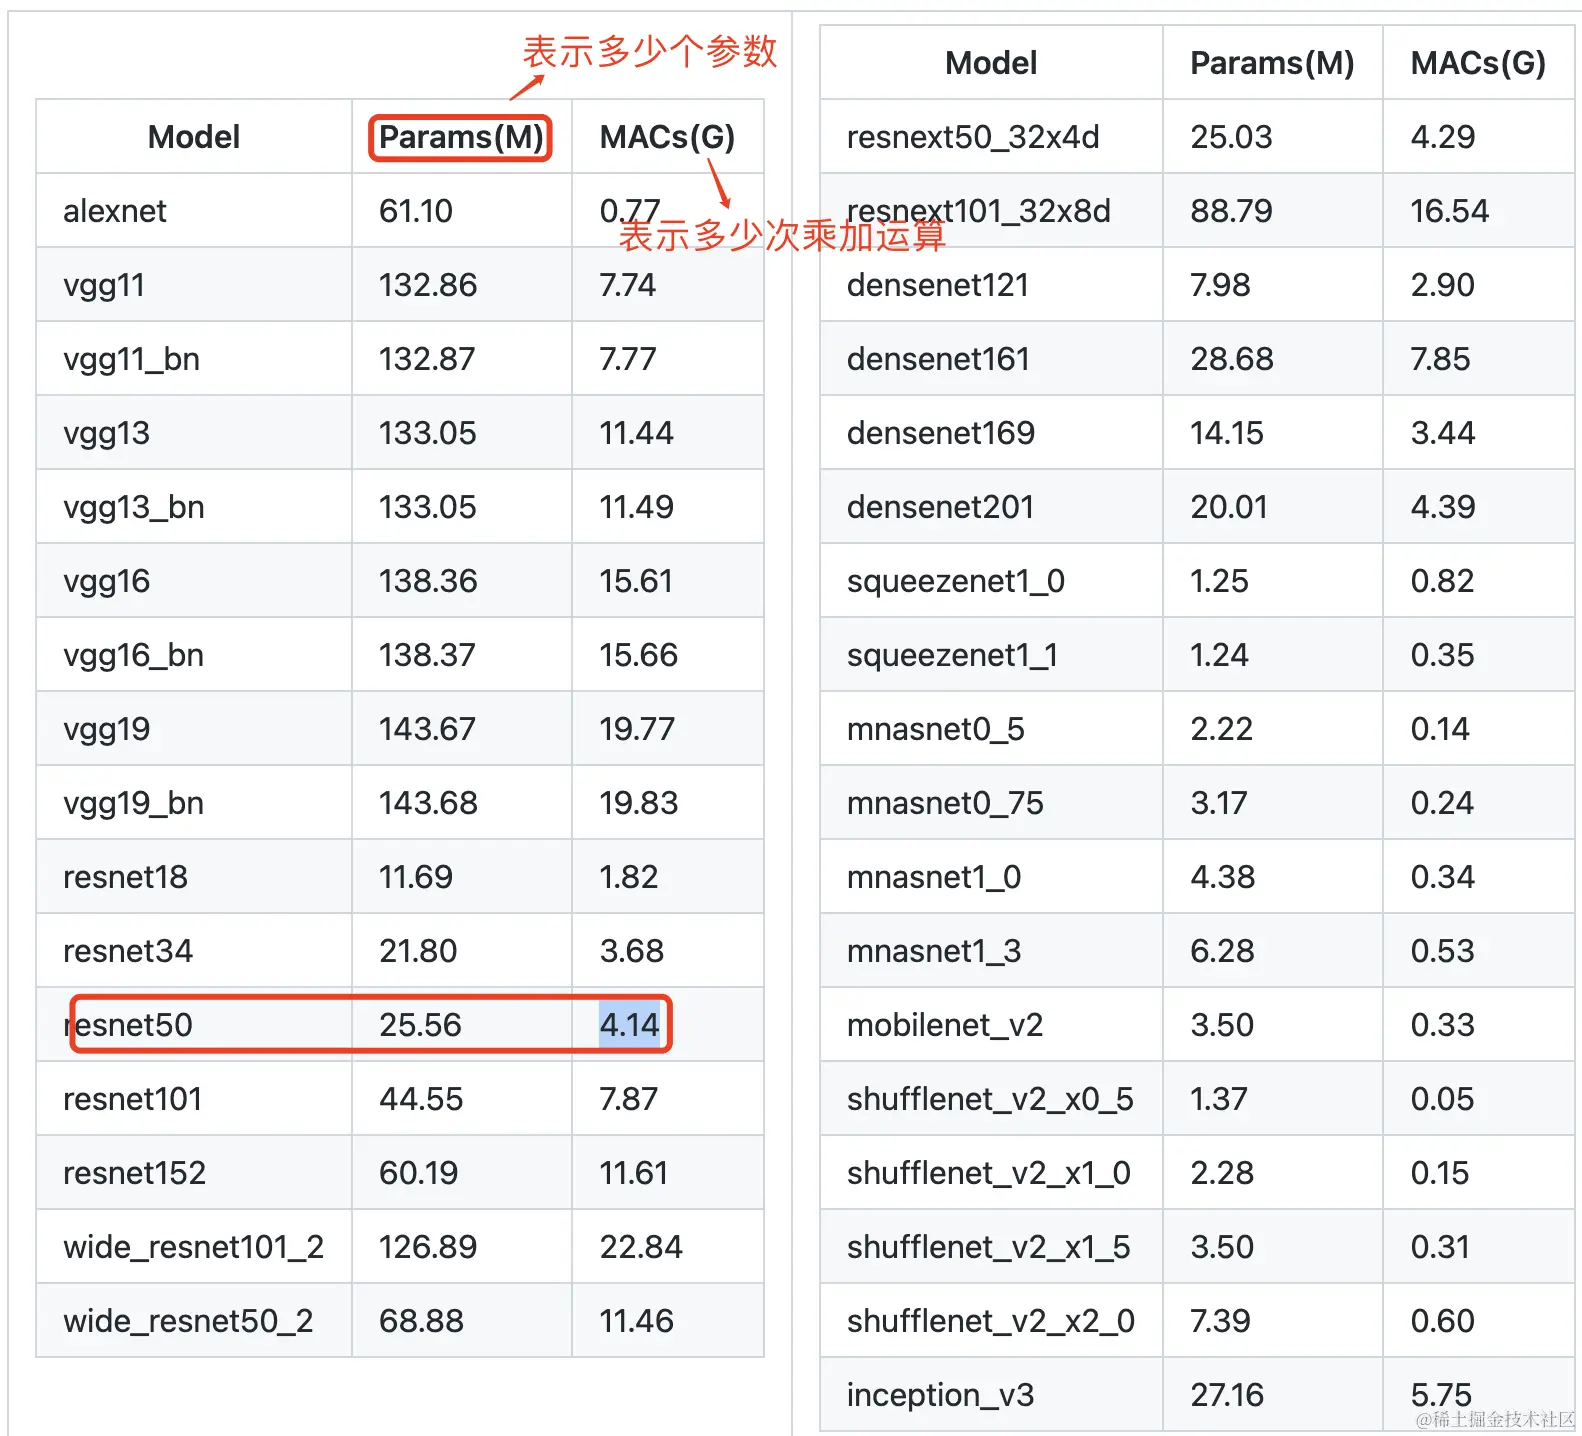Click the densenet161 model name
The width and height of the screenshot is (1582, 1436).
[x=938, y=359]
